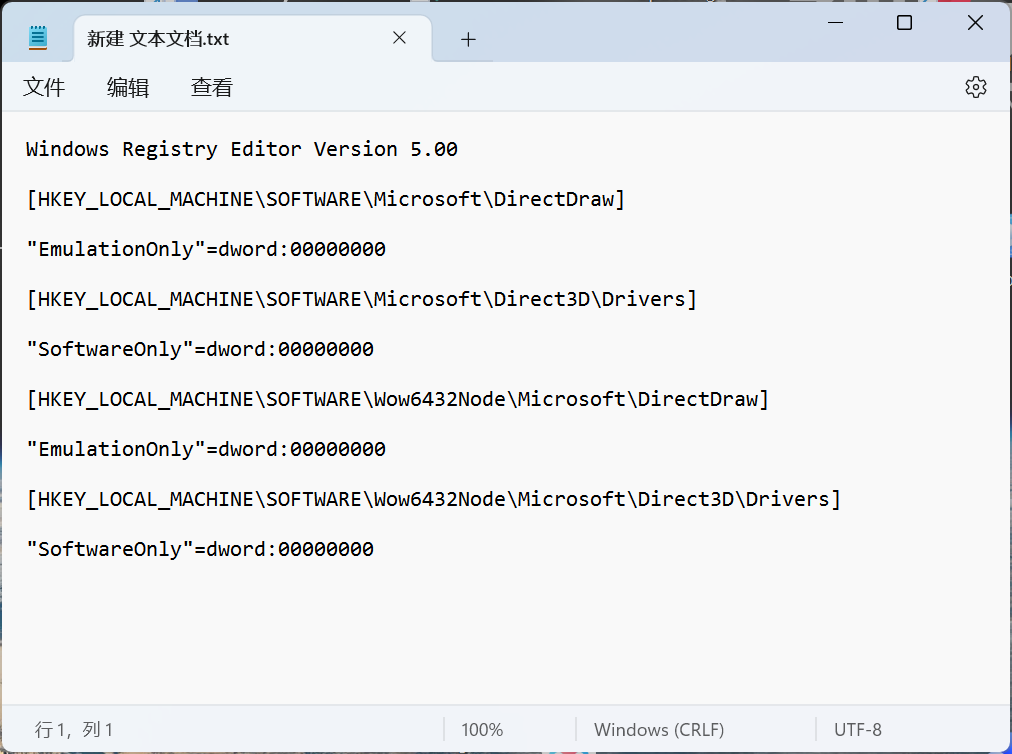Screen dimensions: 1012x754
Task: Click the last "SoftwareOnly"=dword:00000000 line
Action: (x=200, y=549)
